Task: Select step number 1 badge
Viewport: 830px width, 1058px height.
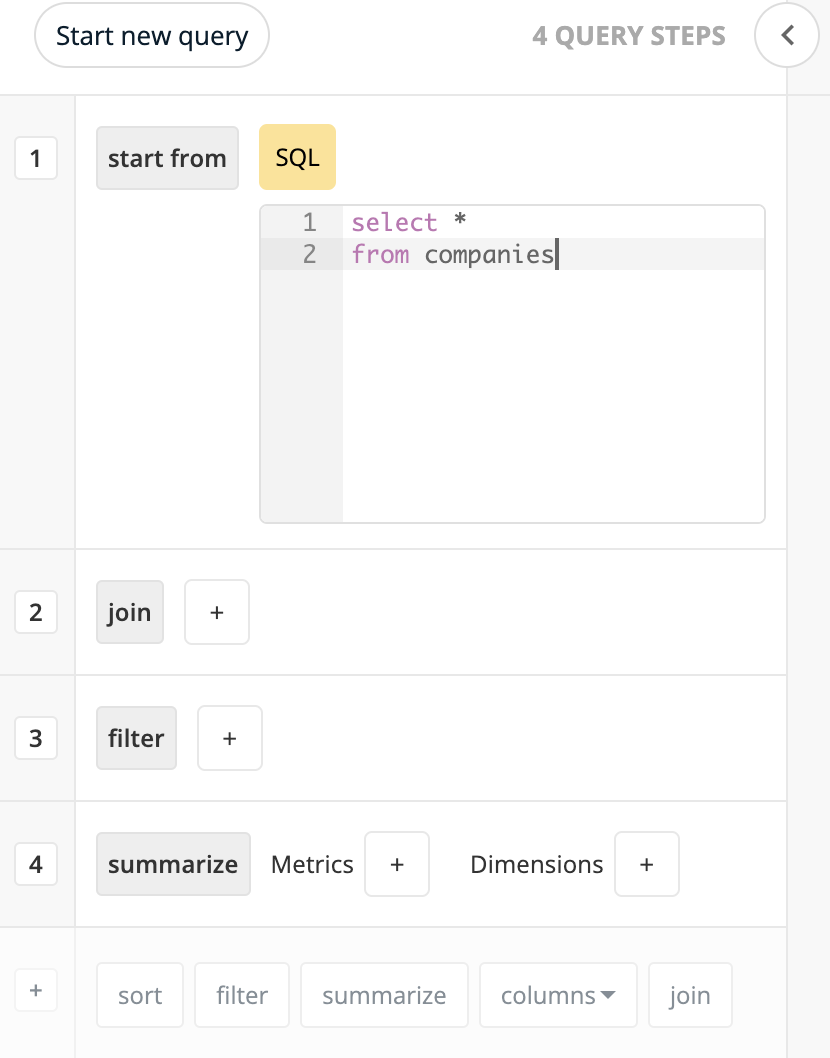Action: (36, 158)
